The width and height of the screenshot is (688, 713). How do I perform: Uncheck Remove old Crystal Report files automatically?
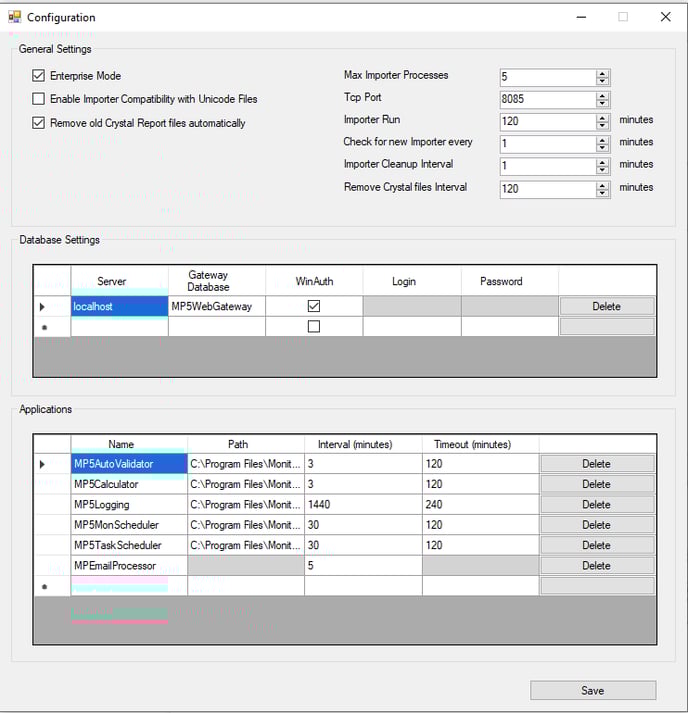pyautogui.click(x=39, y=123)
